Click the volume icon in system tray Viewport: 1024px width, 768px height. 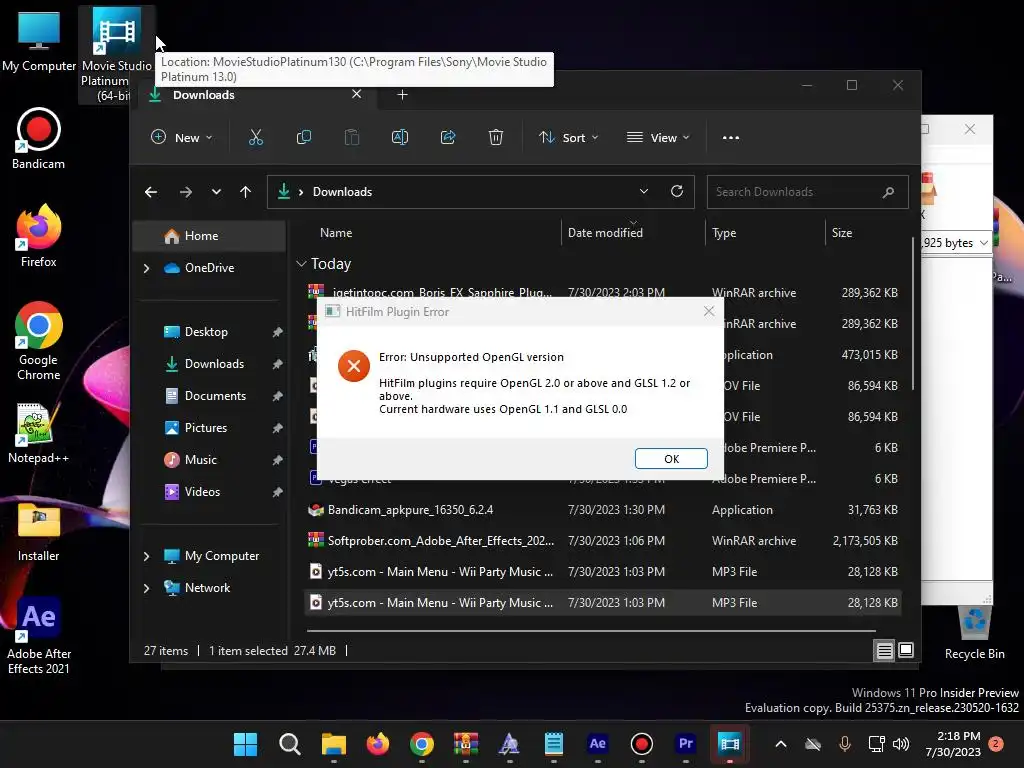pyautogui.click(x=901, y=744)
